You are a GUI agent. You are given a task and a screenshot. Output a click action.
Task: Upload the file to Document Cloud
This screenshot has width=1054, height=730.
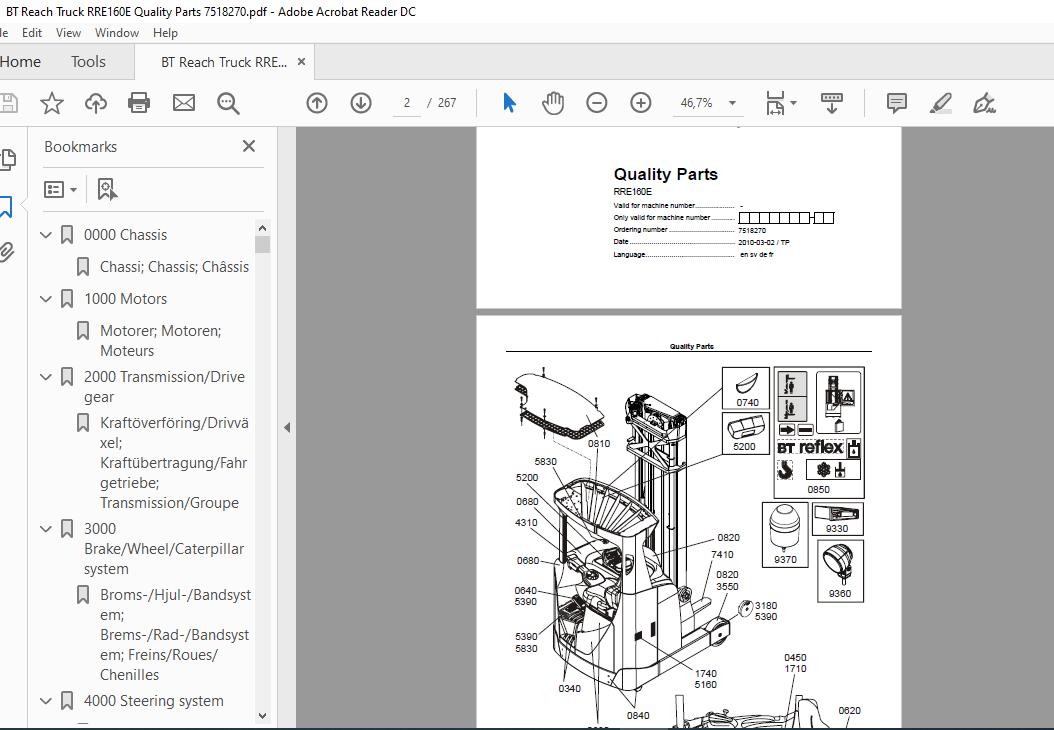point(95,103)
